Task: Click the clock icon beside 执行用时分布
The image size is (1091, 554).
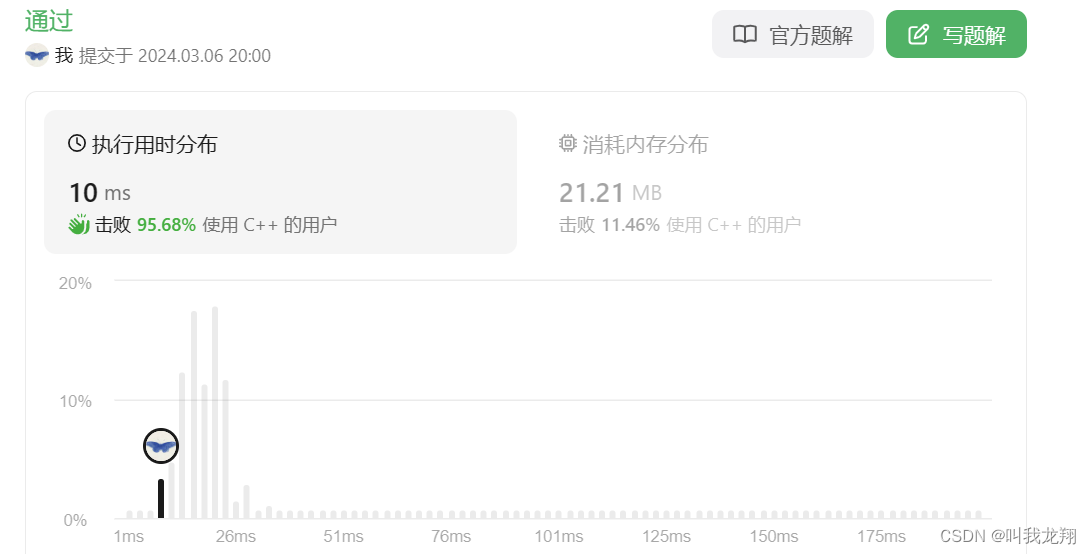Action: 77,143
